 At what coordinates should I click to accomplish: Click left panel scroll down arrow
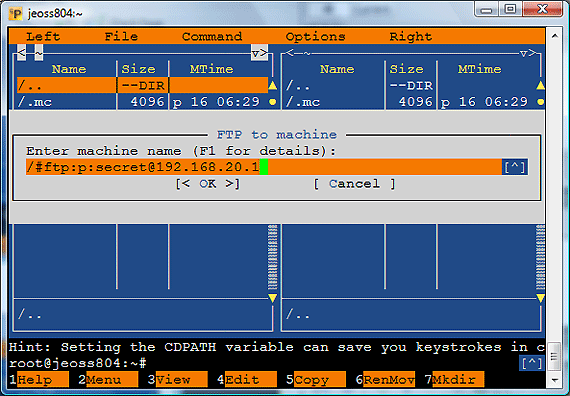[x=272, y=298]
